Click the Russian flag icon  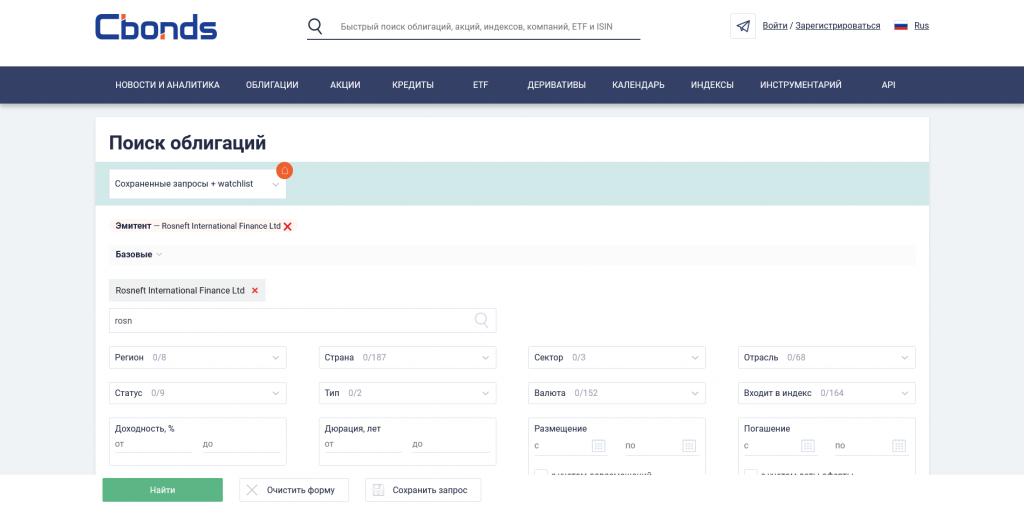[901, 26]
